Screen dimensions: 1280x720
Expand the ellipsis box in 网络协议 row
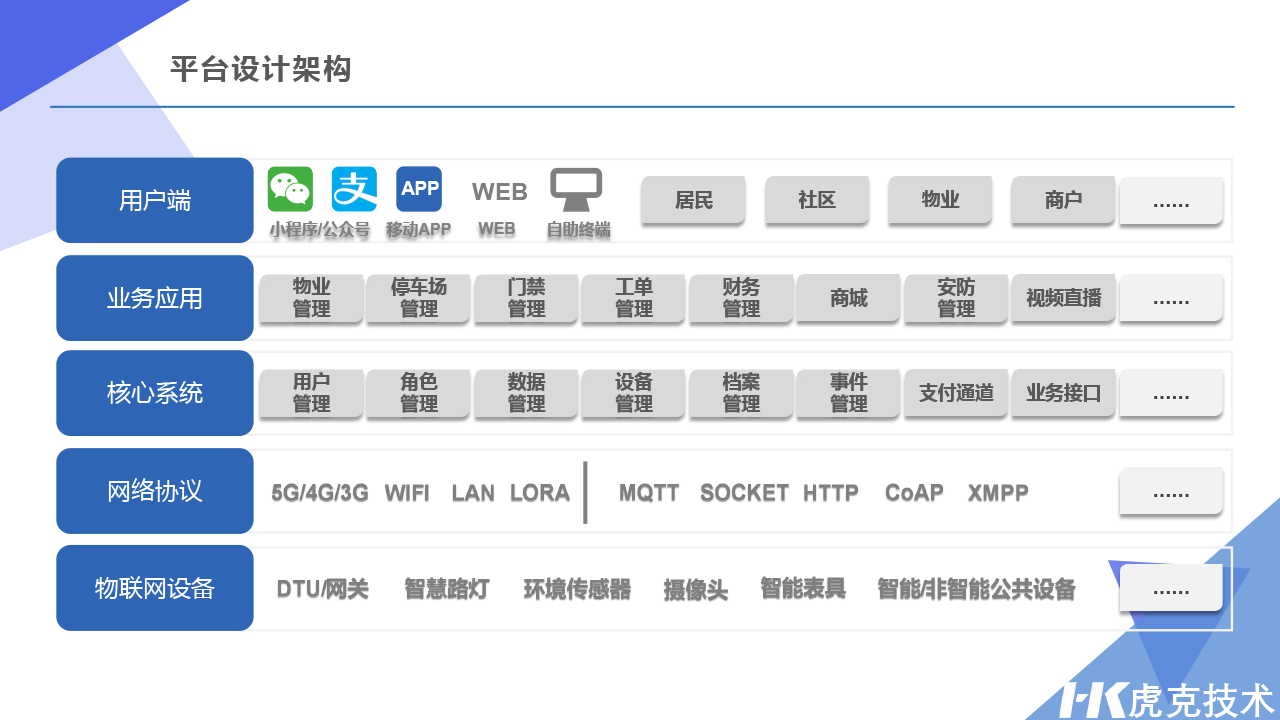pos(1171,491)
